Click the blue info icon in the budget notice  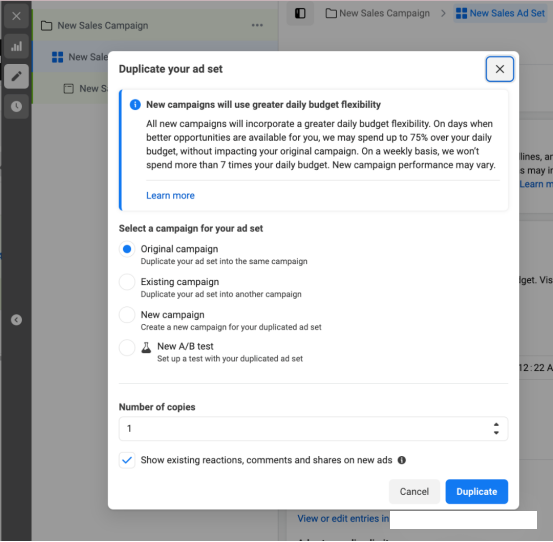click(135, 105)
